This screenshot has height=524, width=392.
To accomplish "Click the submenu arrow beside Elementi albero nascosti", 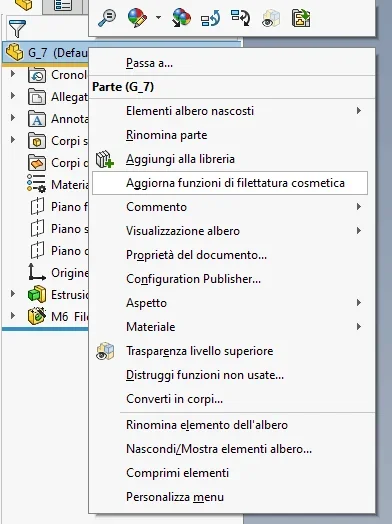I will pyautogui.click(x=359, y=110).
